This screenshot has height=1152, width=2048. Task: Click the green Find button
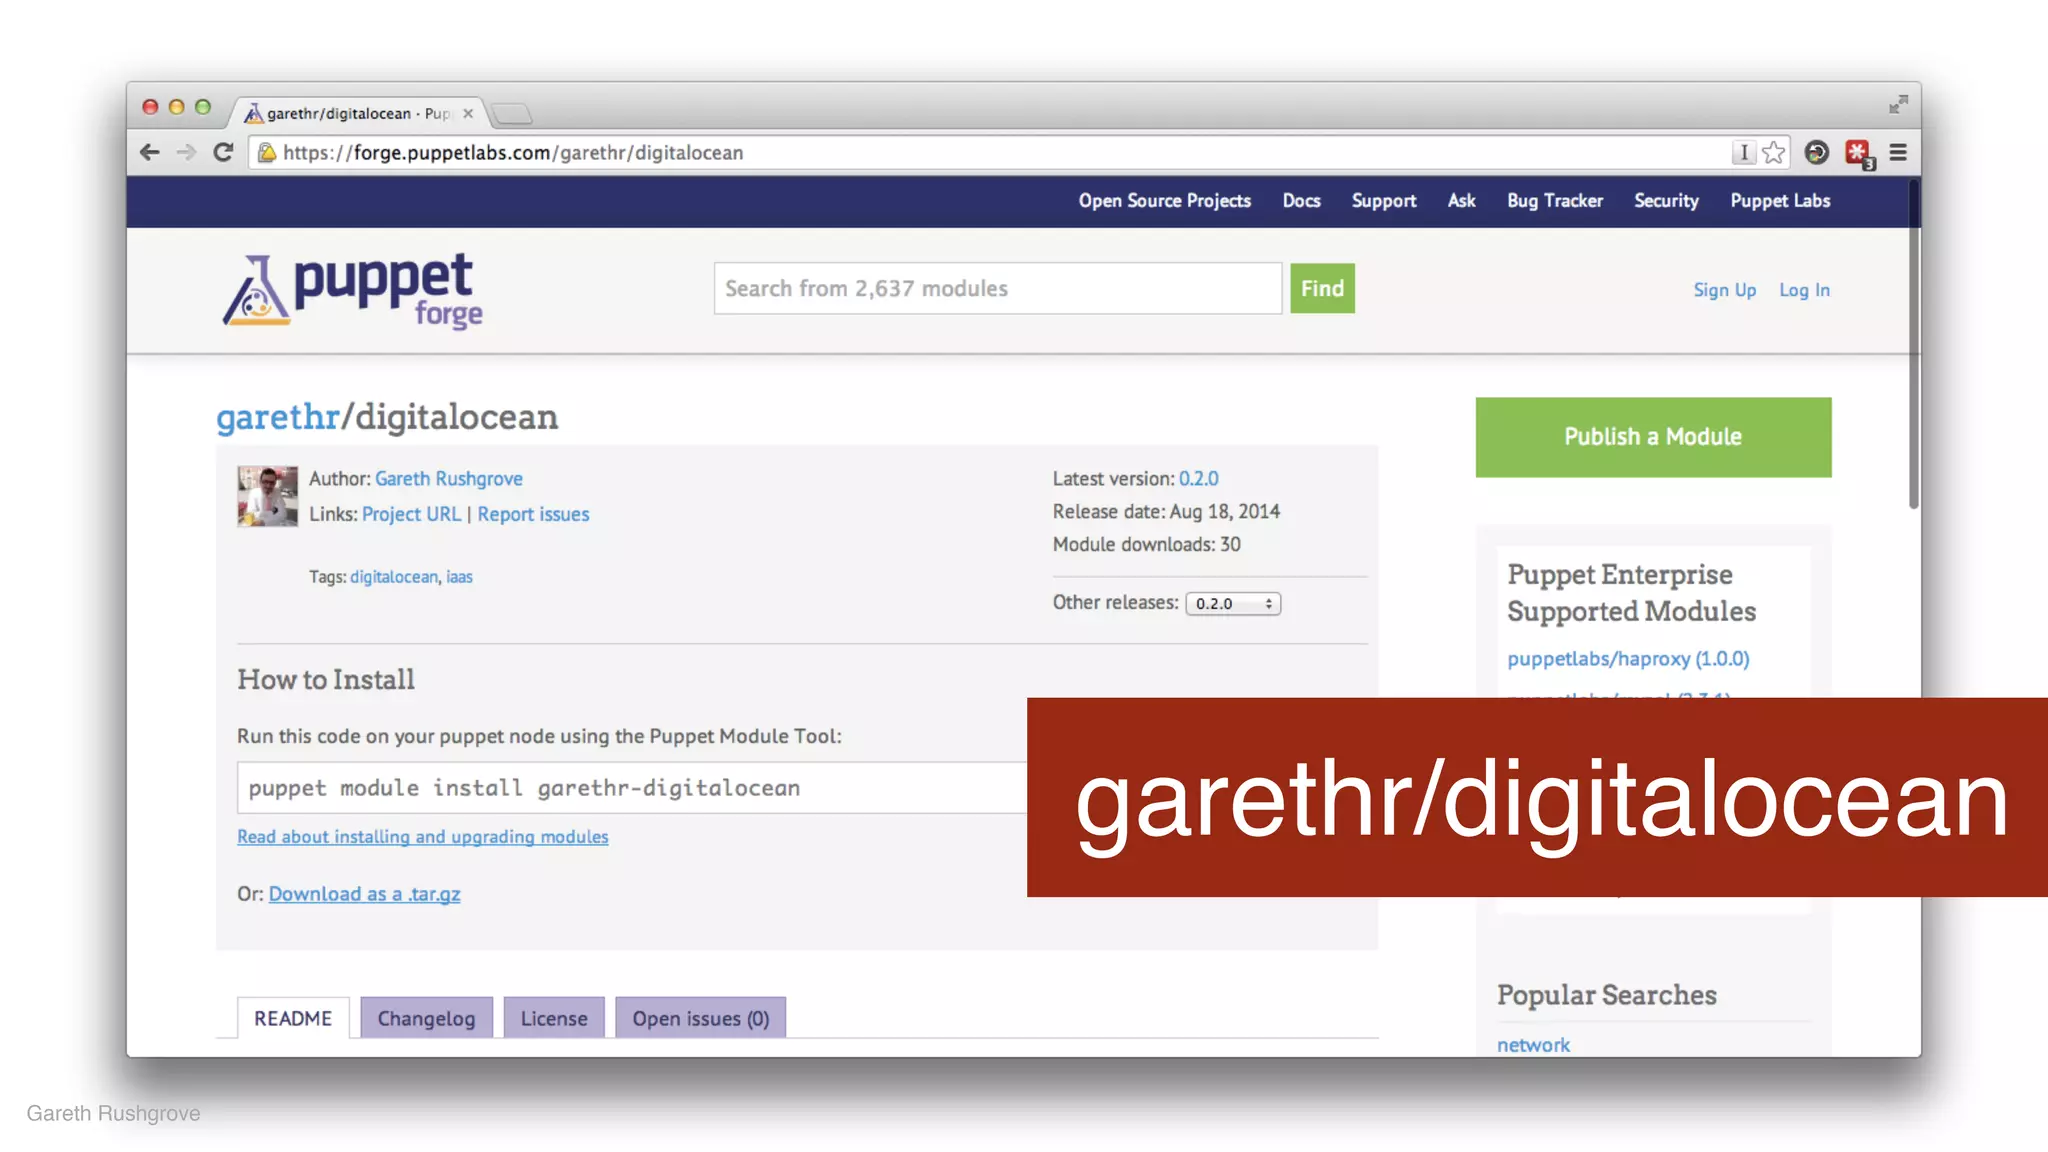tap(1322, 289)
